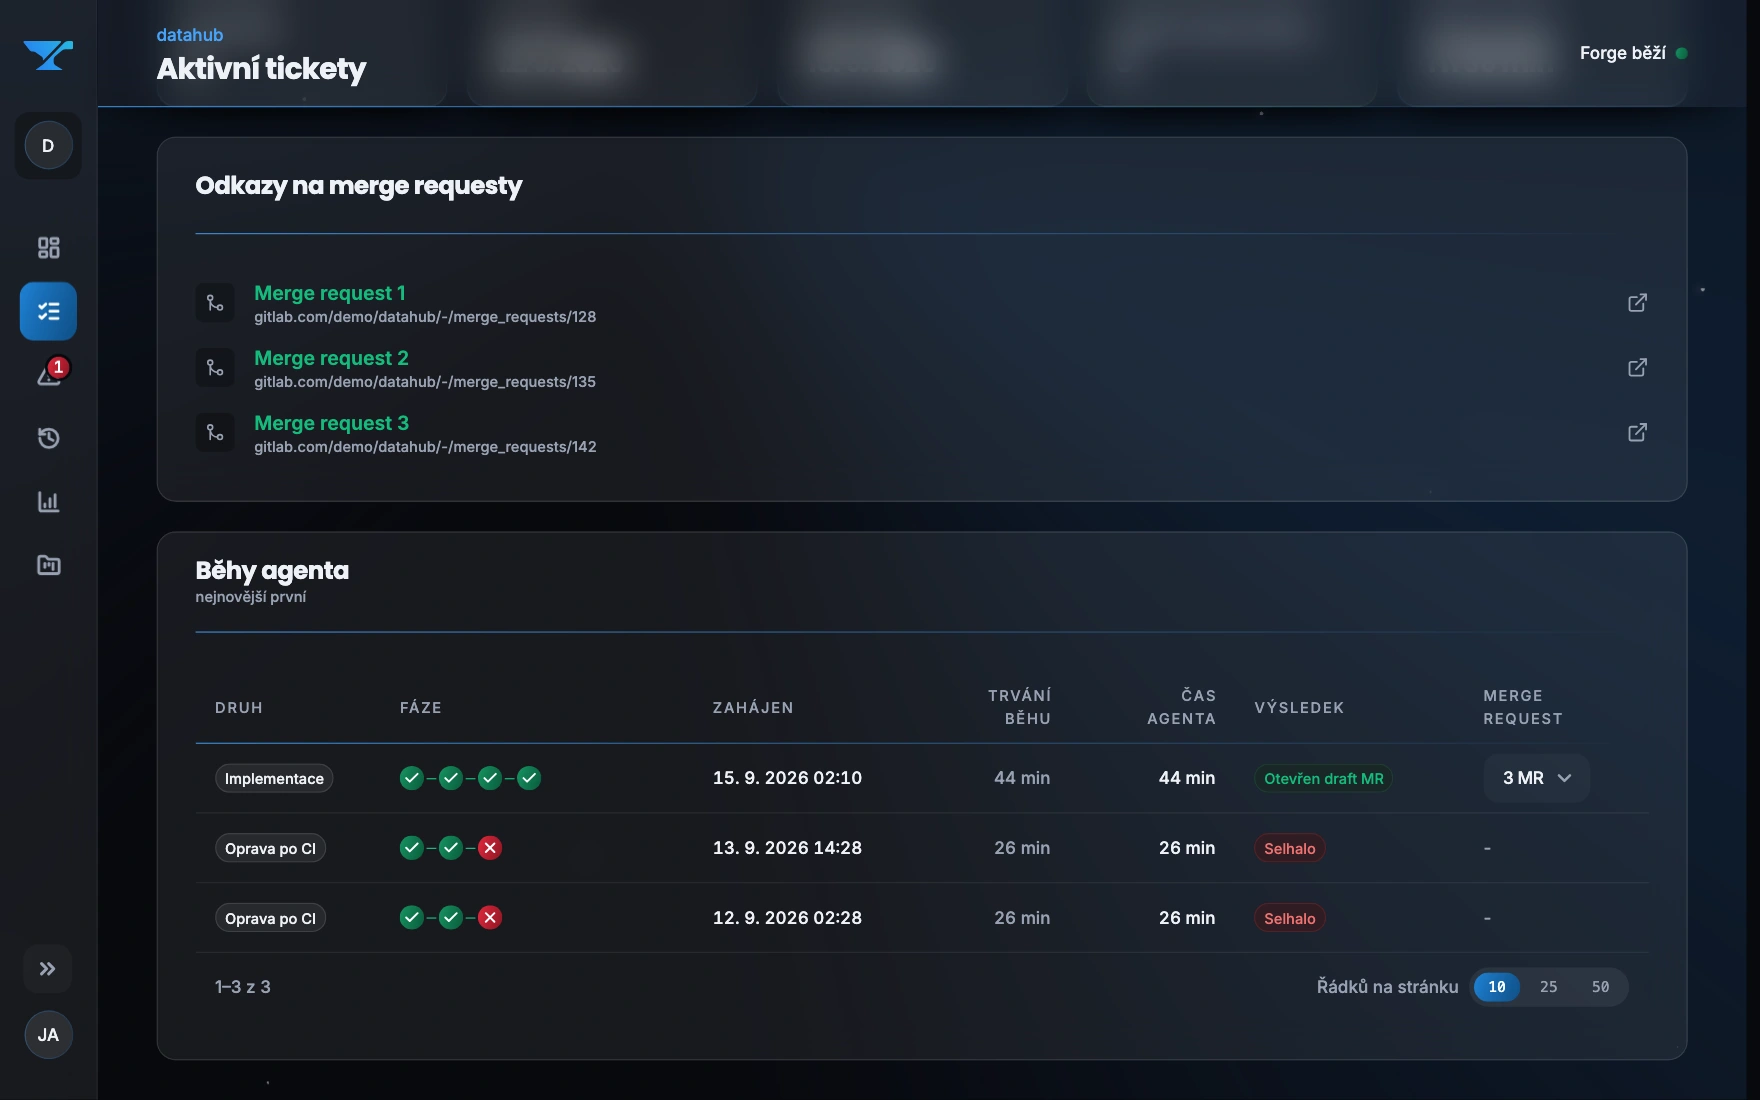Click gitlab URL ending merge_requests/128

(x=425, y=317)
